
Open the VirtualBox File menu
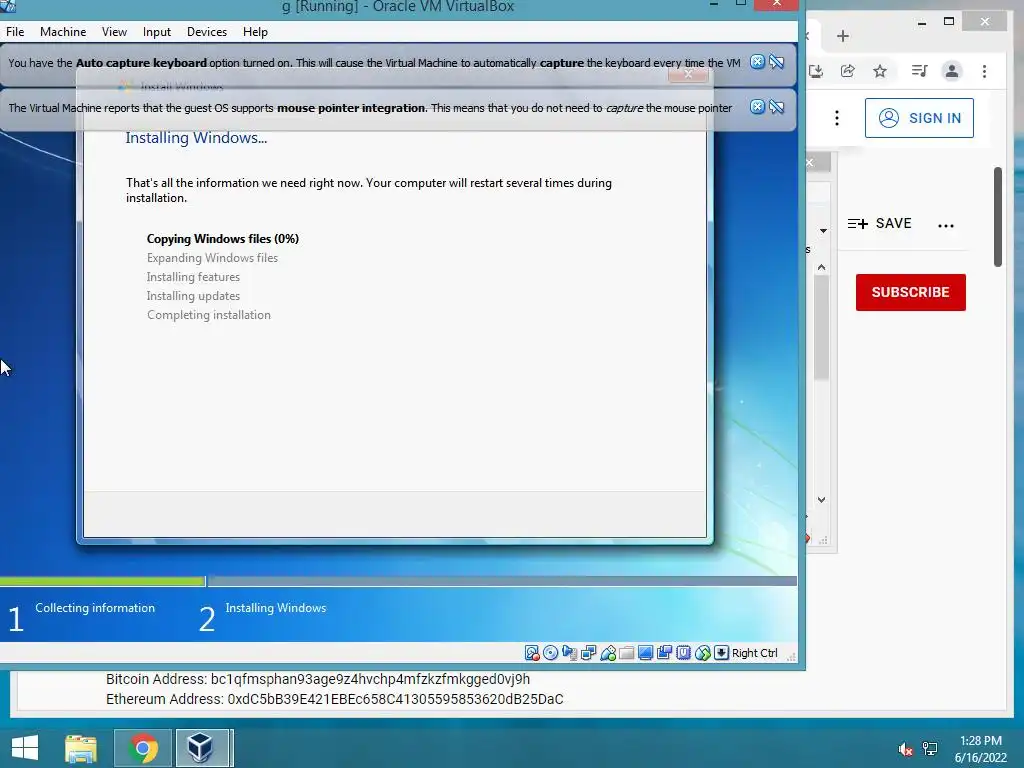(15, 31)
